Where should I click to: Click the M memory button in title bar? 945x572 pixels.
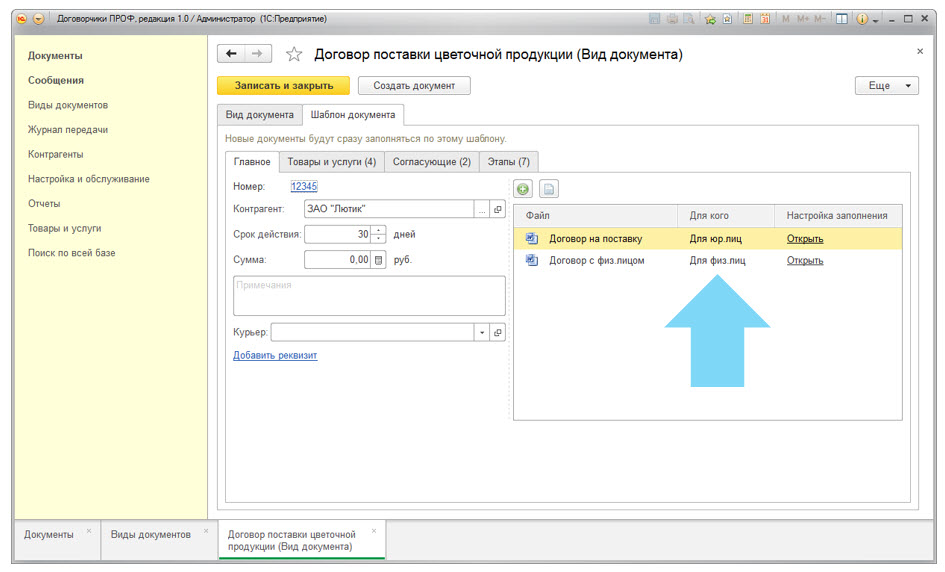pyautogui.click(x=785, y=19)
